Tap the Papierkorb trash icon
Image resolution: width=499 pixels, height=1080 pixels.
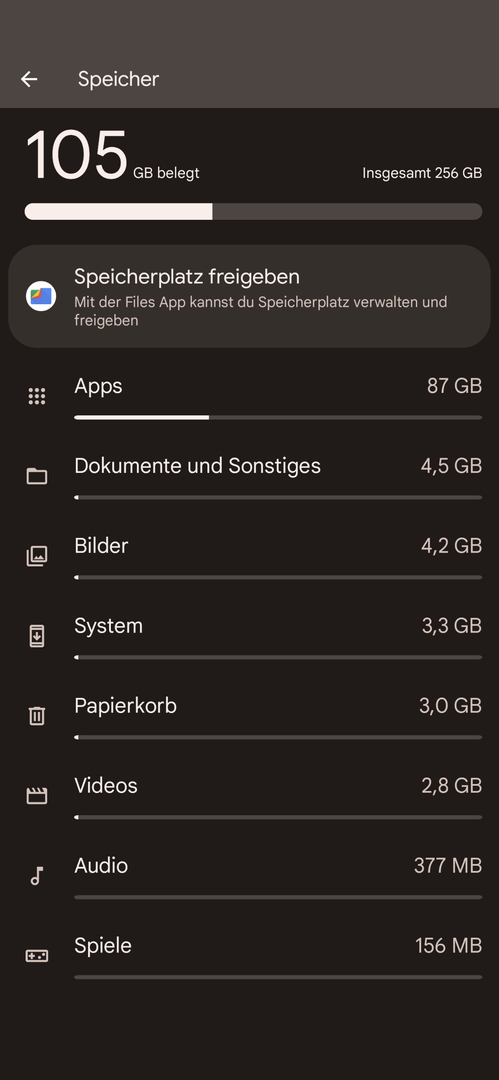37,716
